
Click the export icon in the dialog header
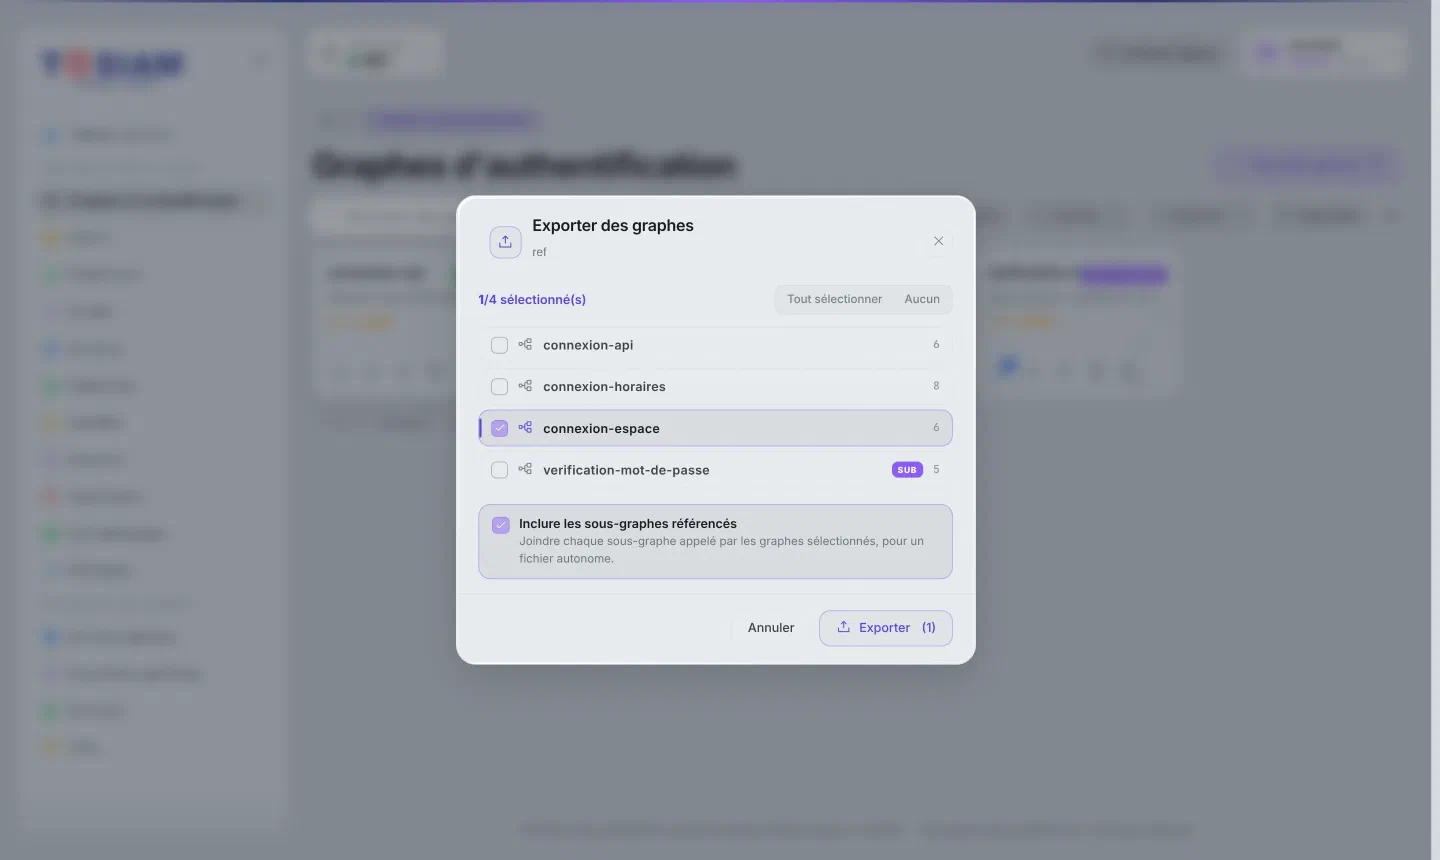click(x=505, y=242)
